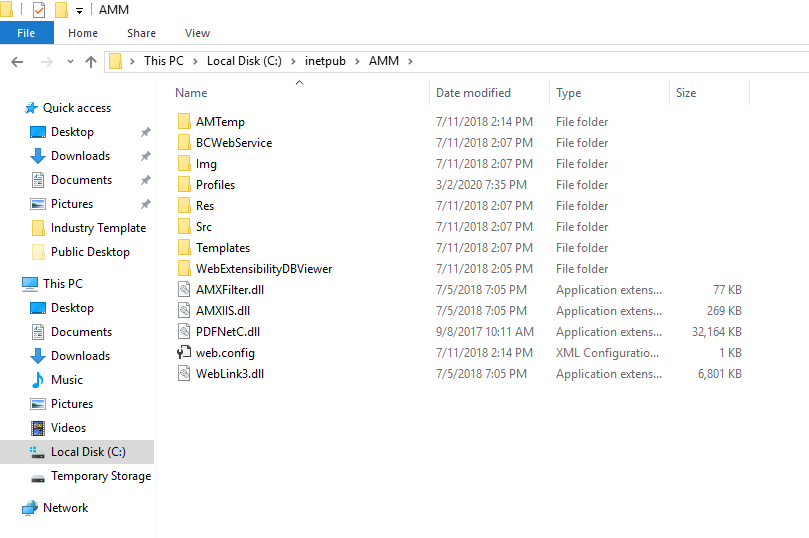Select Quick access in navigation pane
This screenshot has height=538, width=809.
tap(76, 108)
